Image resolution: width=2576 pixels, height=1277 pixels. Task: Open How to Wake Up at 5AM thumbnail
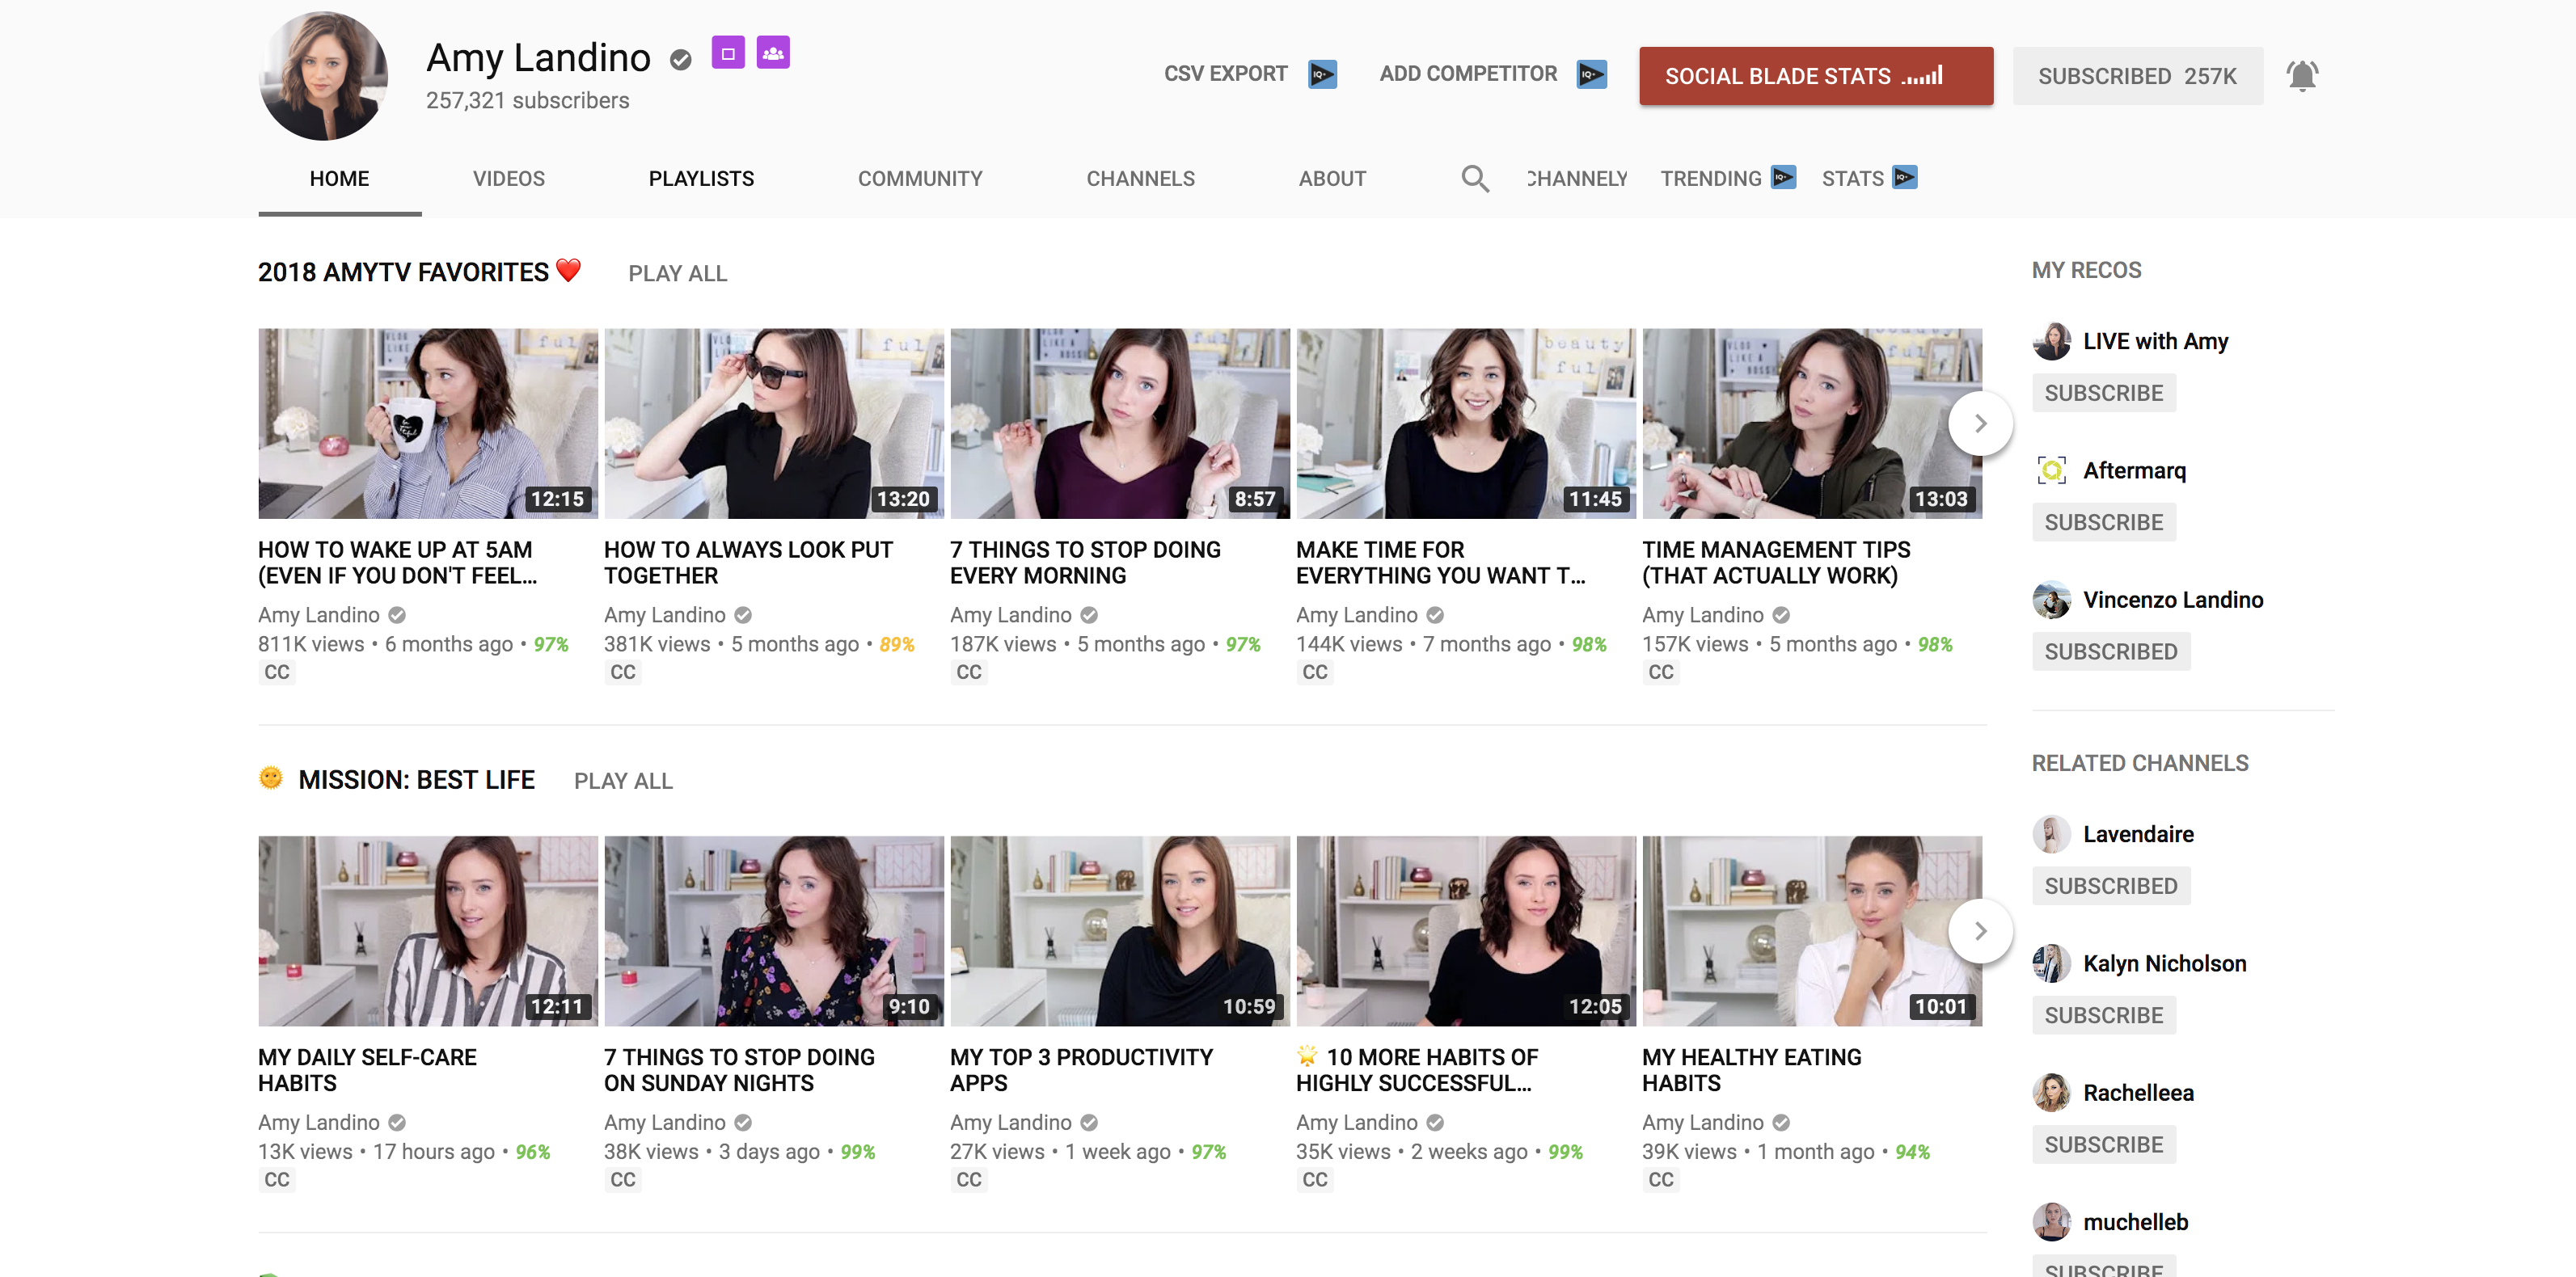click(x=428, y=424)
